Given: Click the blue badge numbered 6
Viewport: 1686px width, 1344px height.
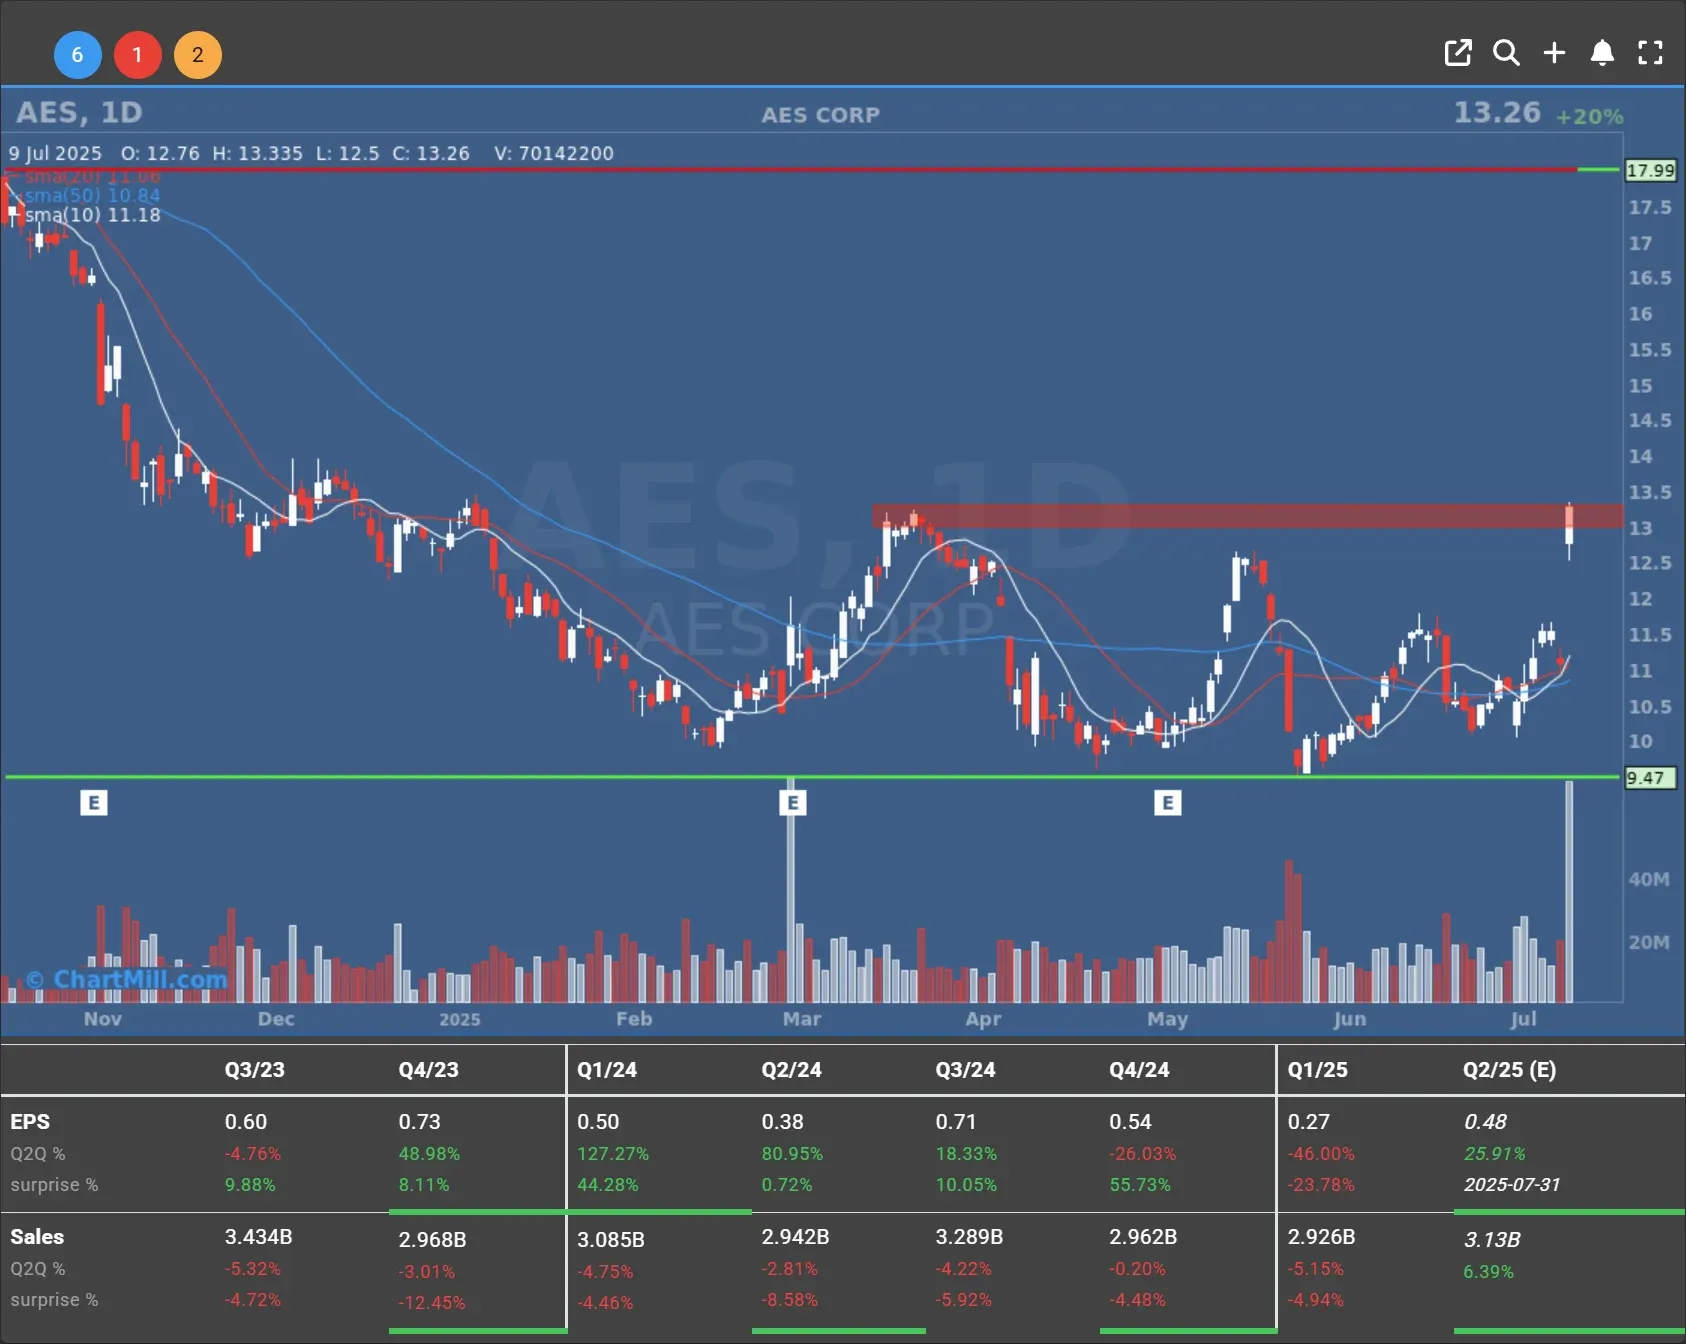Looking at the screenshot, I should click(x=77, y=55).
